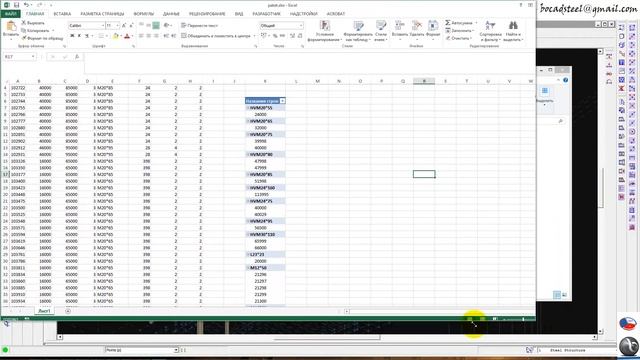Click the Save icon in Excel quick access toolbar
Viewport: 640px width, 360px height.
16,5
